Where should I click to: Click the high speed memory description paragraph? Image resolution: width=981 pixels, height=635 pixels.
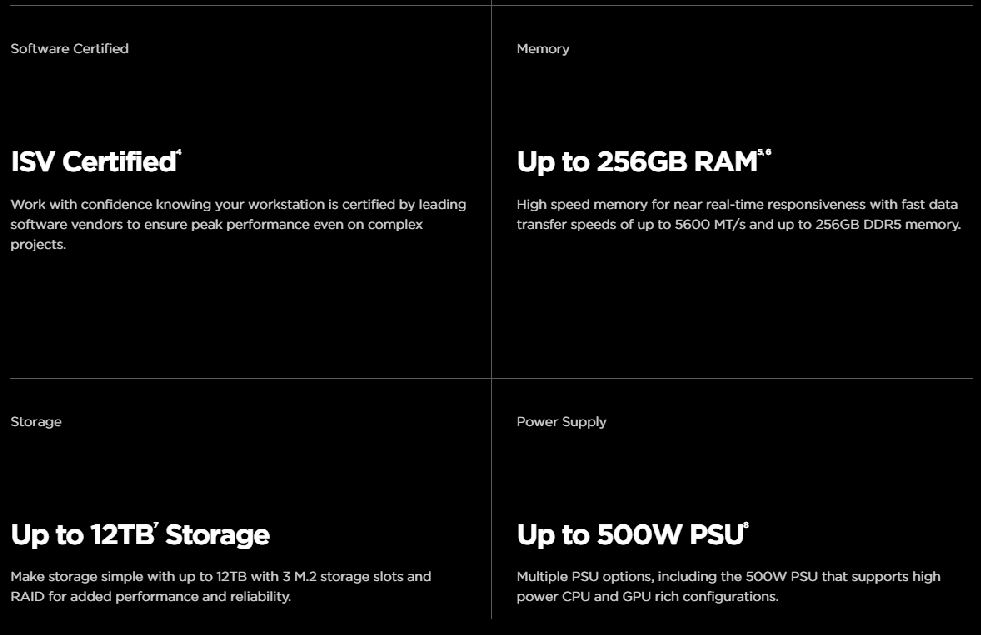[738, 214]
